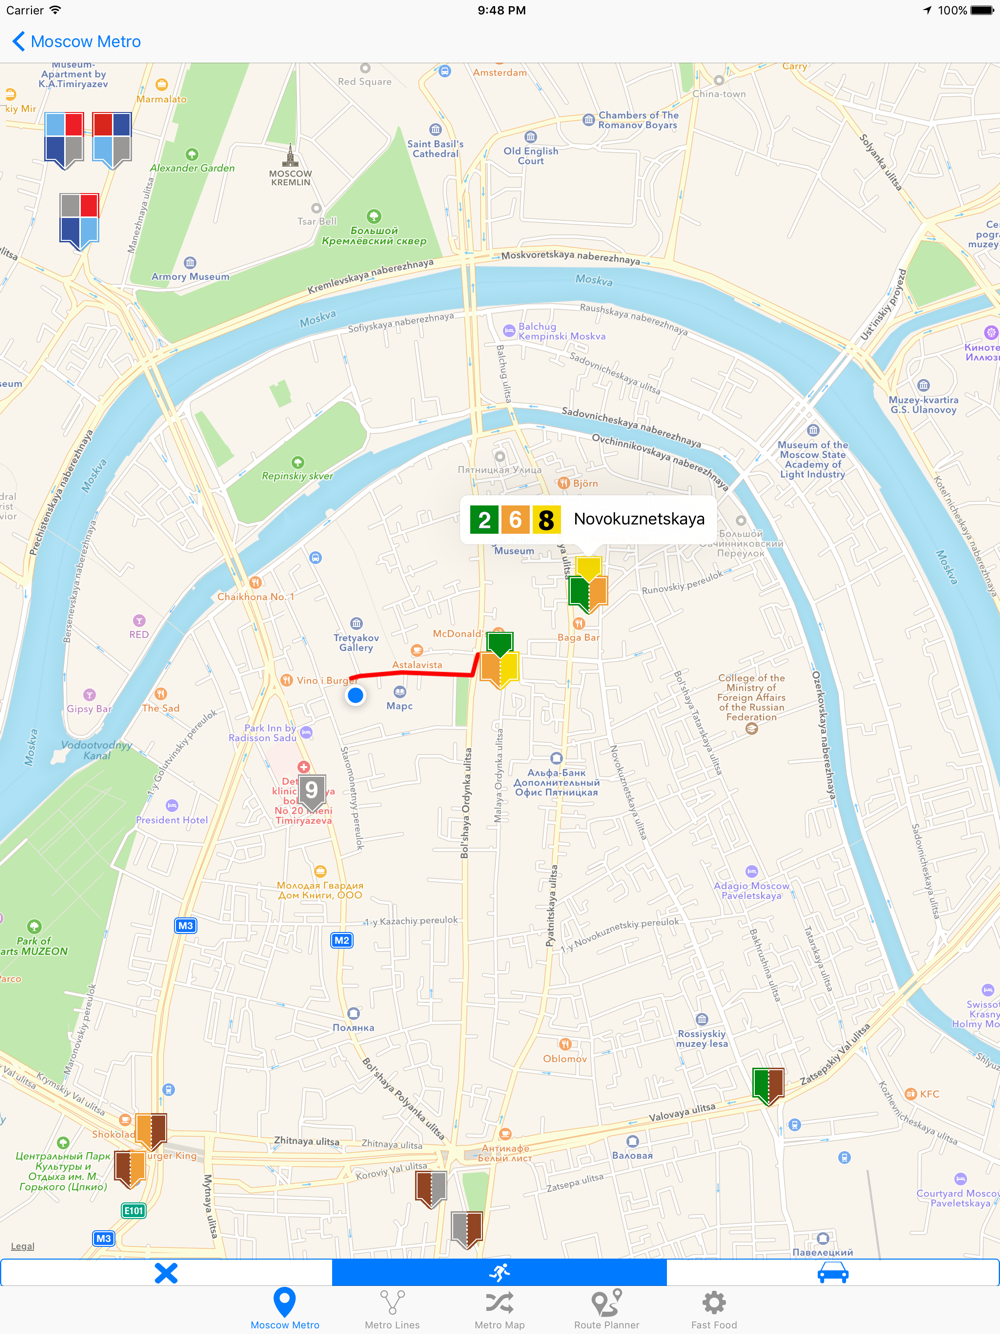Tap the orange station pin near Shokolad

point(151,1131)
